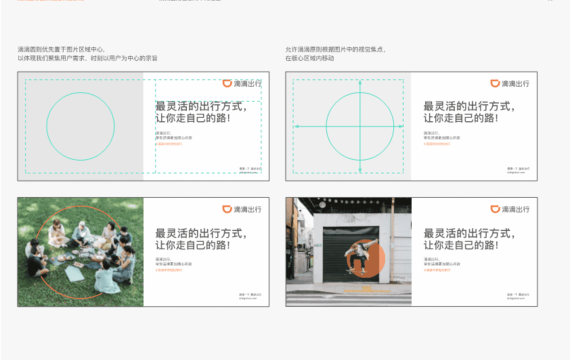Viewport: 570px width, 360px height.
Task: Click the small orange text line in the dashed-grid banner
Action: coord(169,144)
